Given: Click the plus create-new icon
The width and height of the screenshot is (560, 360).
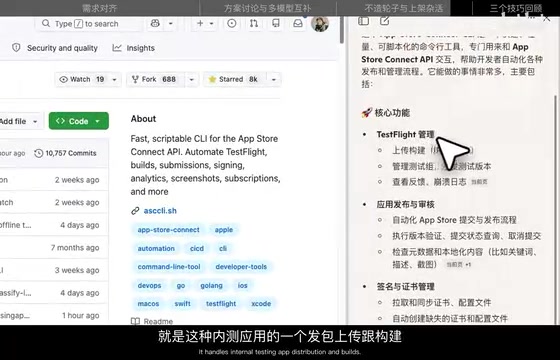Looking at the screenshot, I should (x=200, y=24).
